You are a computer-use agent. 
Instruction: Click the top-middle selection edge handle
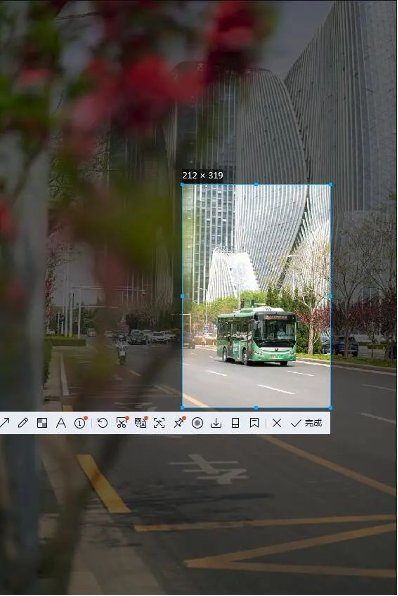(x=256, y=185)
